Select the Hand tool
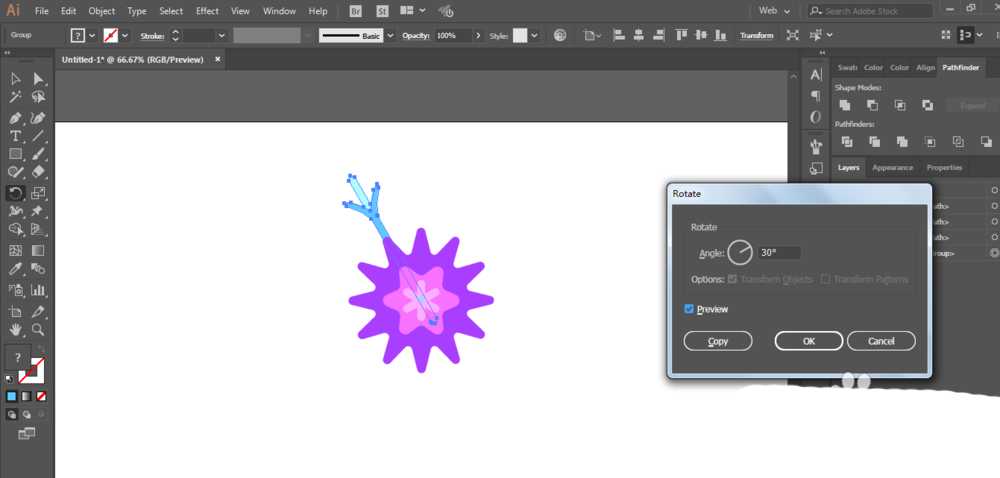Screen dimensions: 1000x478 pos(16,330)
